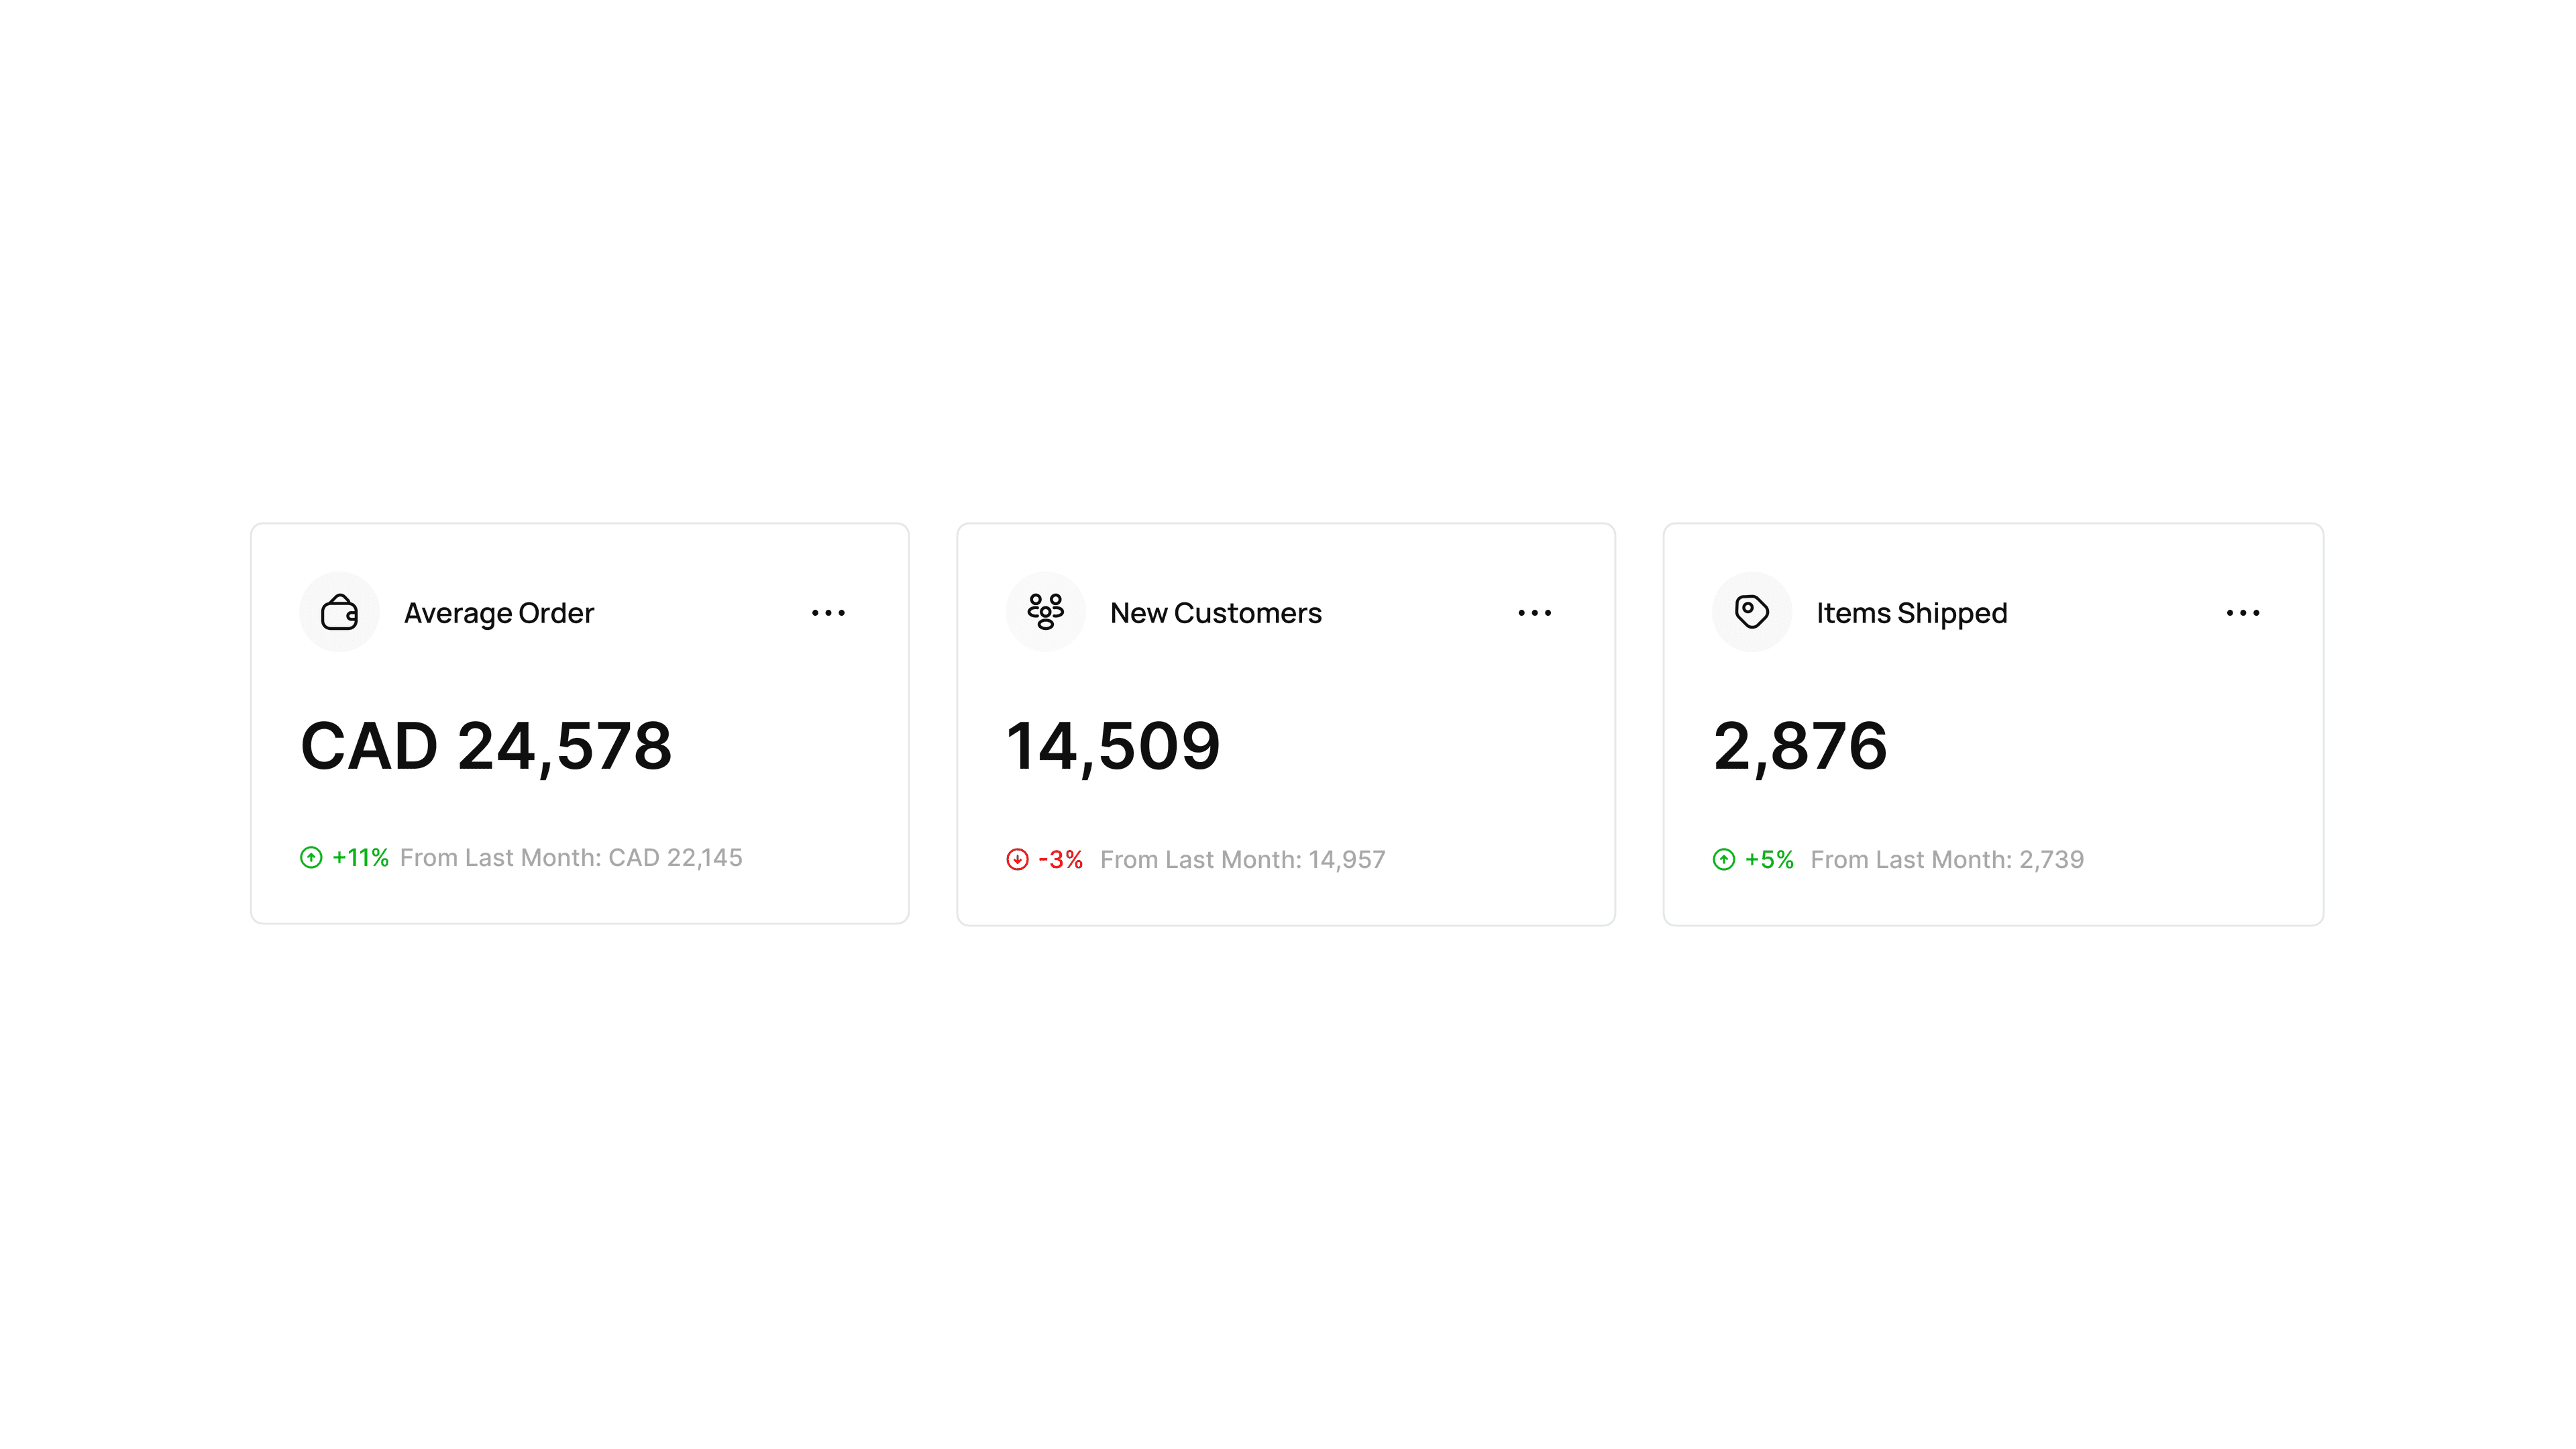Click the people group icon for New Customers
This screenshot has width=2576, height=1449.
tap(1045, 612)
